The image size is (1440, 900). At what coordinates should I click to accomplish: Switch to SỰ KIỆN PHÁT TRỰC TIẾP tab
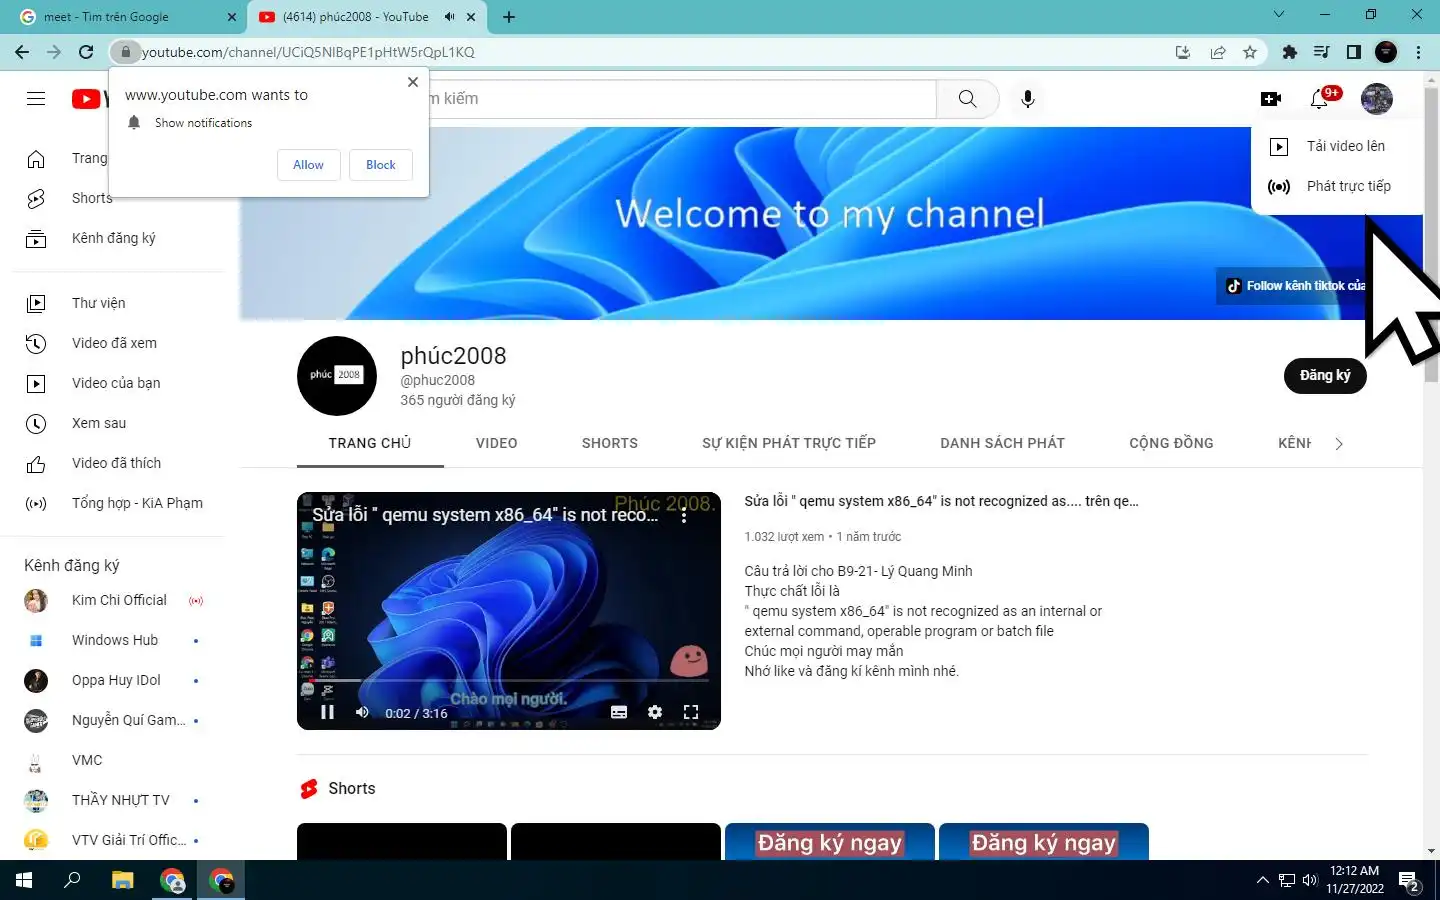pyautogui.click(x=789, y=443)
